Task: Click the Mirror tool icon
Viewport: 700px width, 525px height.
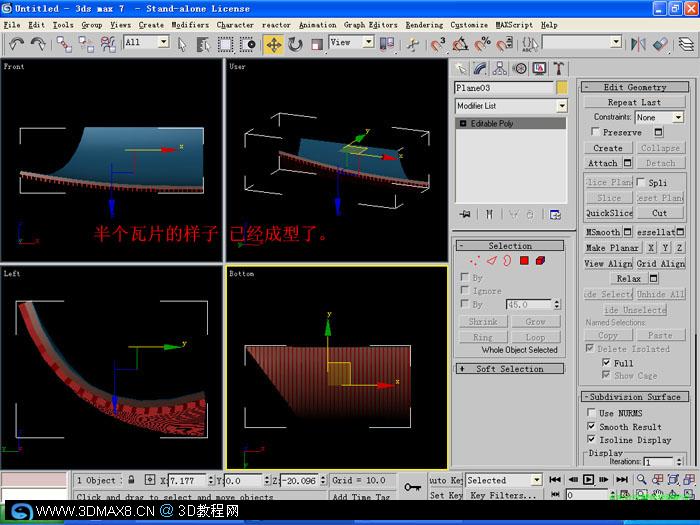Action: (x=638, y=44)
